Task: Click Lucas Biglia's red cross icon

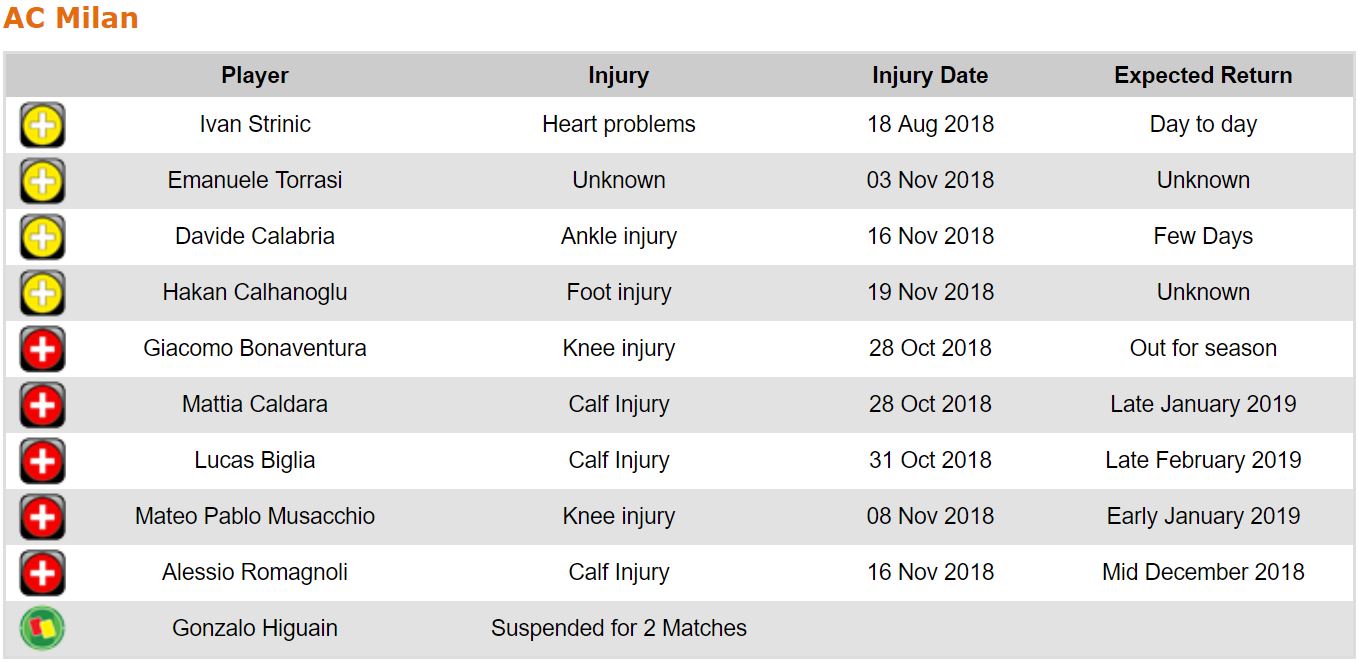Action: click(x=42, y=462)
